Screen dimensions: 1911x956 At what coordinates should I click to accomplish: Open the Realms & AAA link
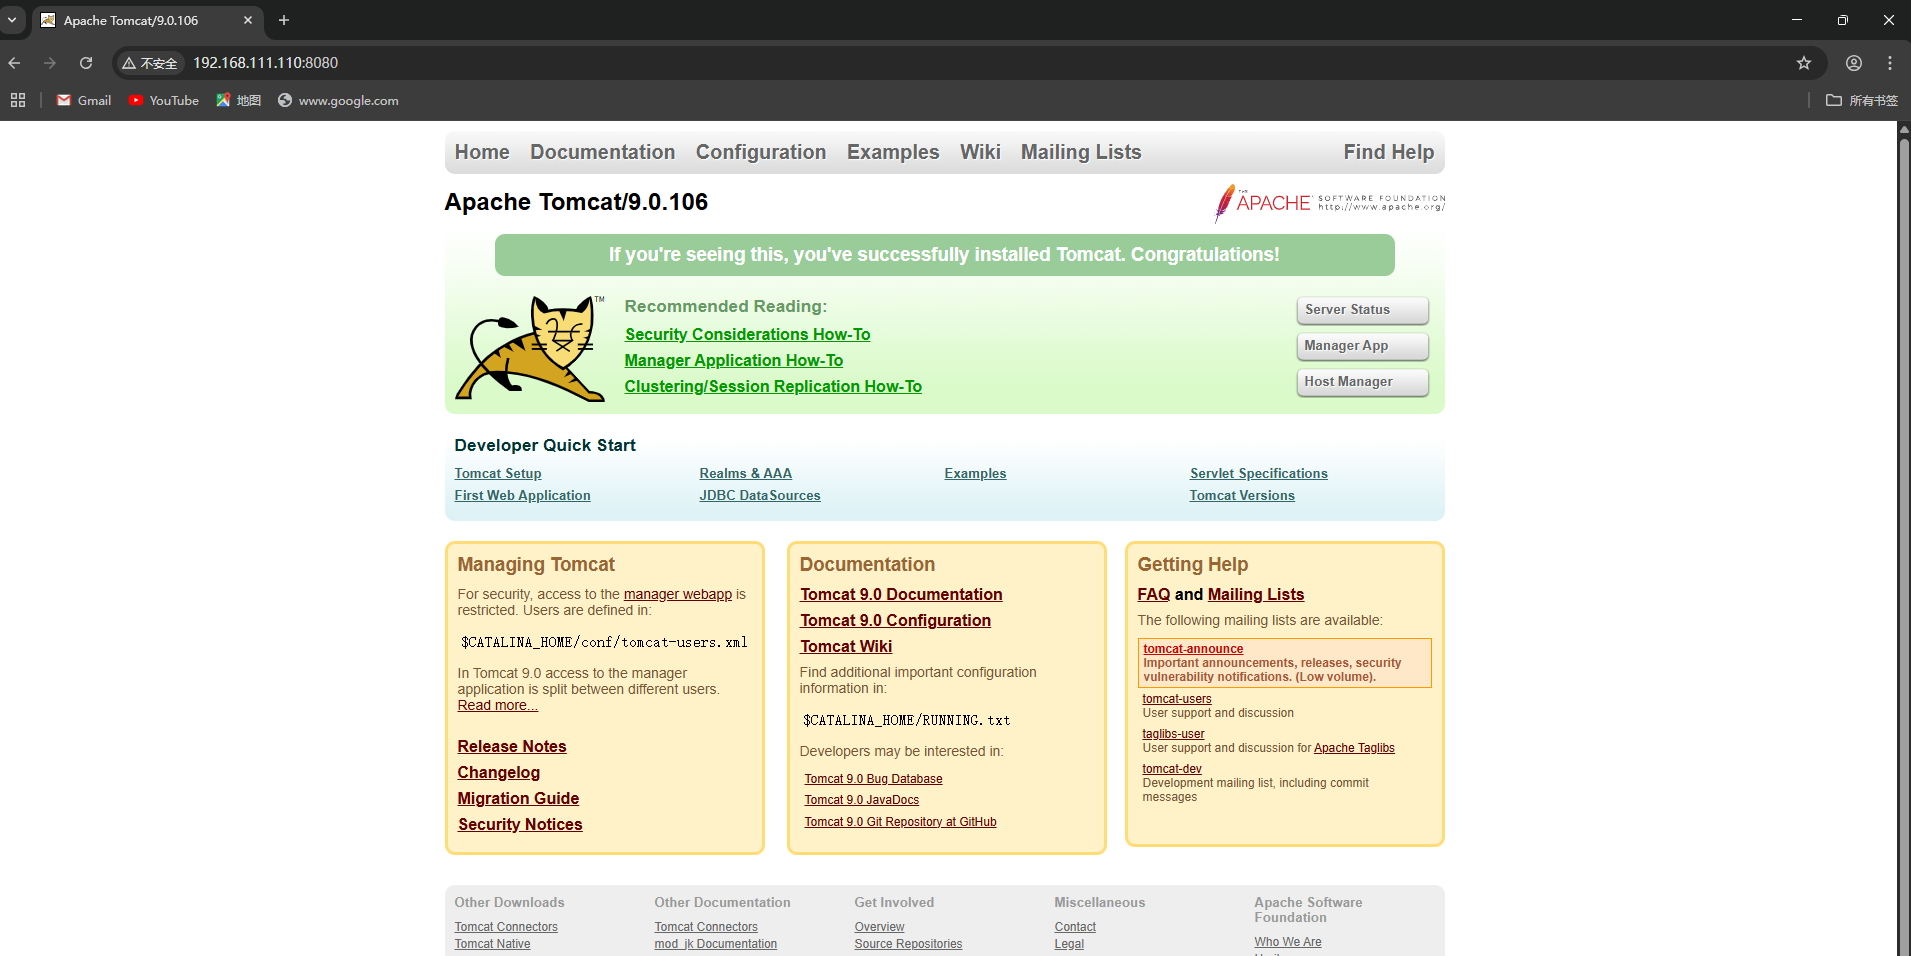tap(745, 474)
